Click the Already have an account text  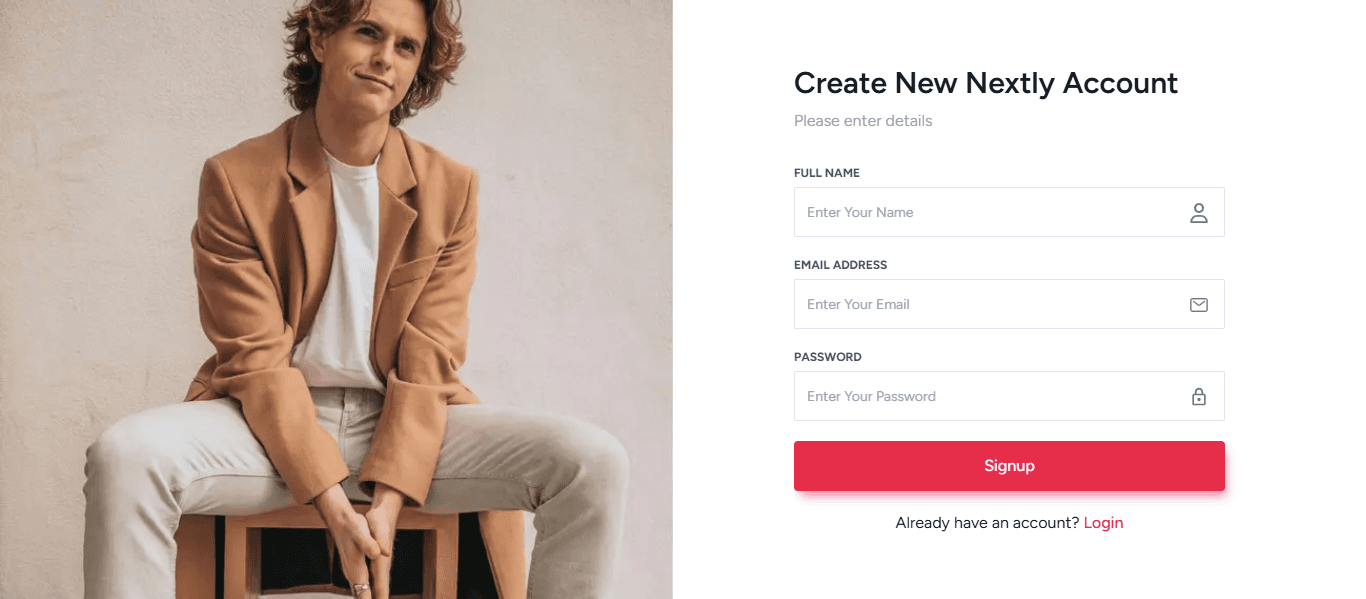[985, 522]
